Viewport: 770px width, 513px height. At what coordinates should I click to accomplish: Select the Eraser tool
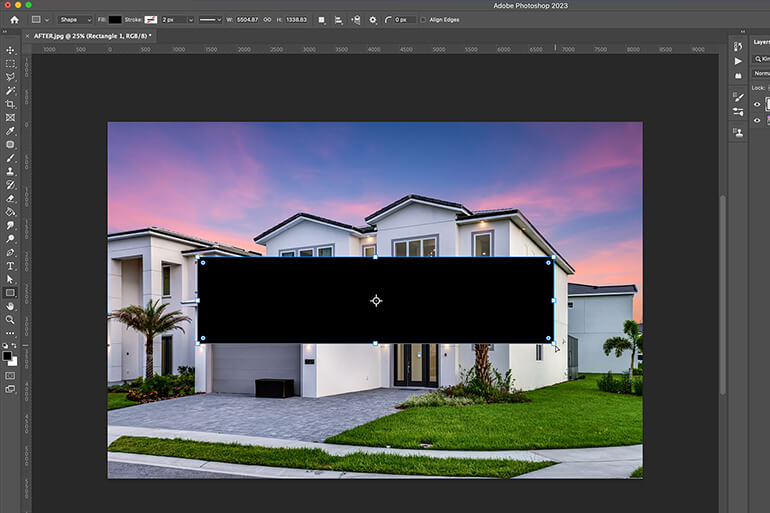(10, 198)
